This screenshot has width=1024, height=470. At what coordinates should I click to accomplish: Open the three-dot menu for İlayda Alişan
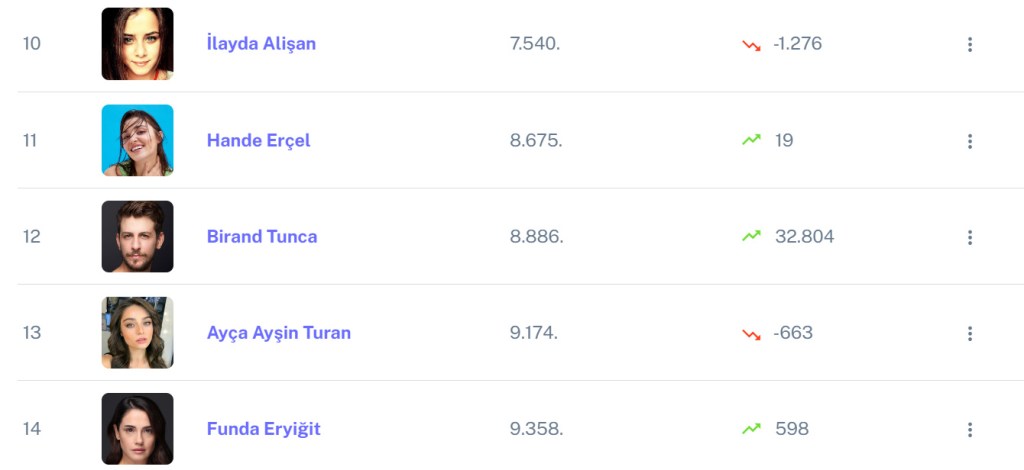[969, 45]
